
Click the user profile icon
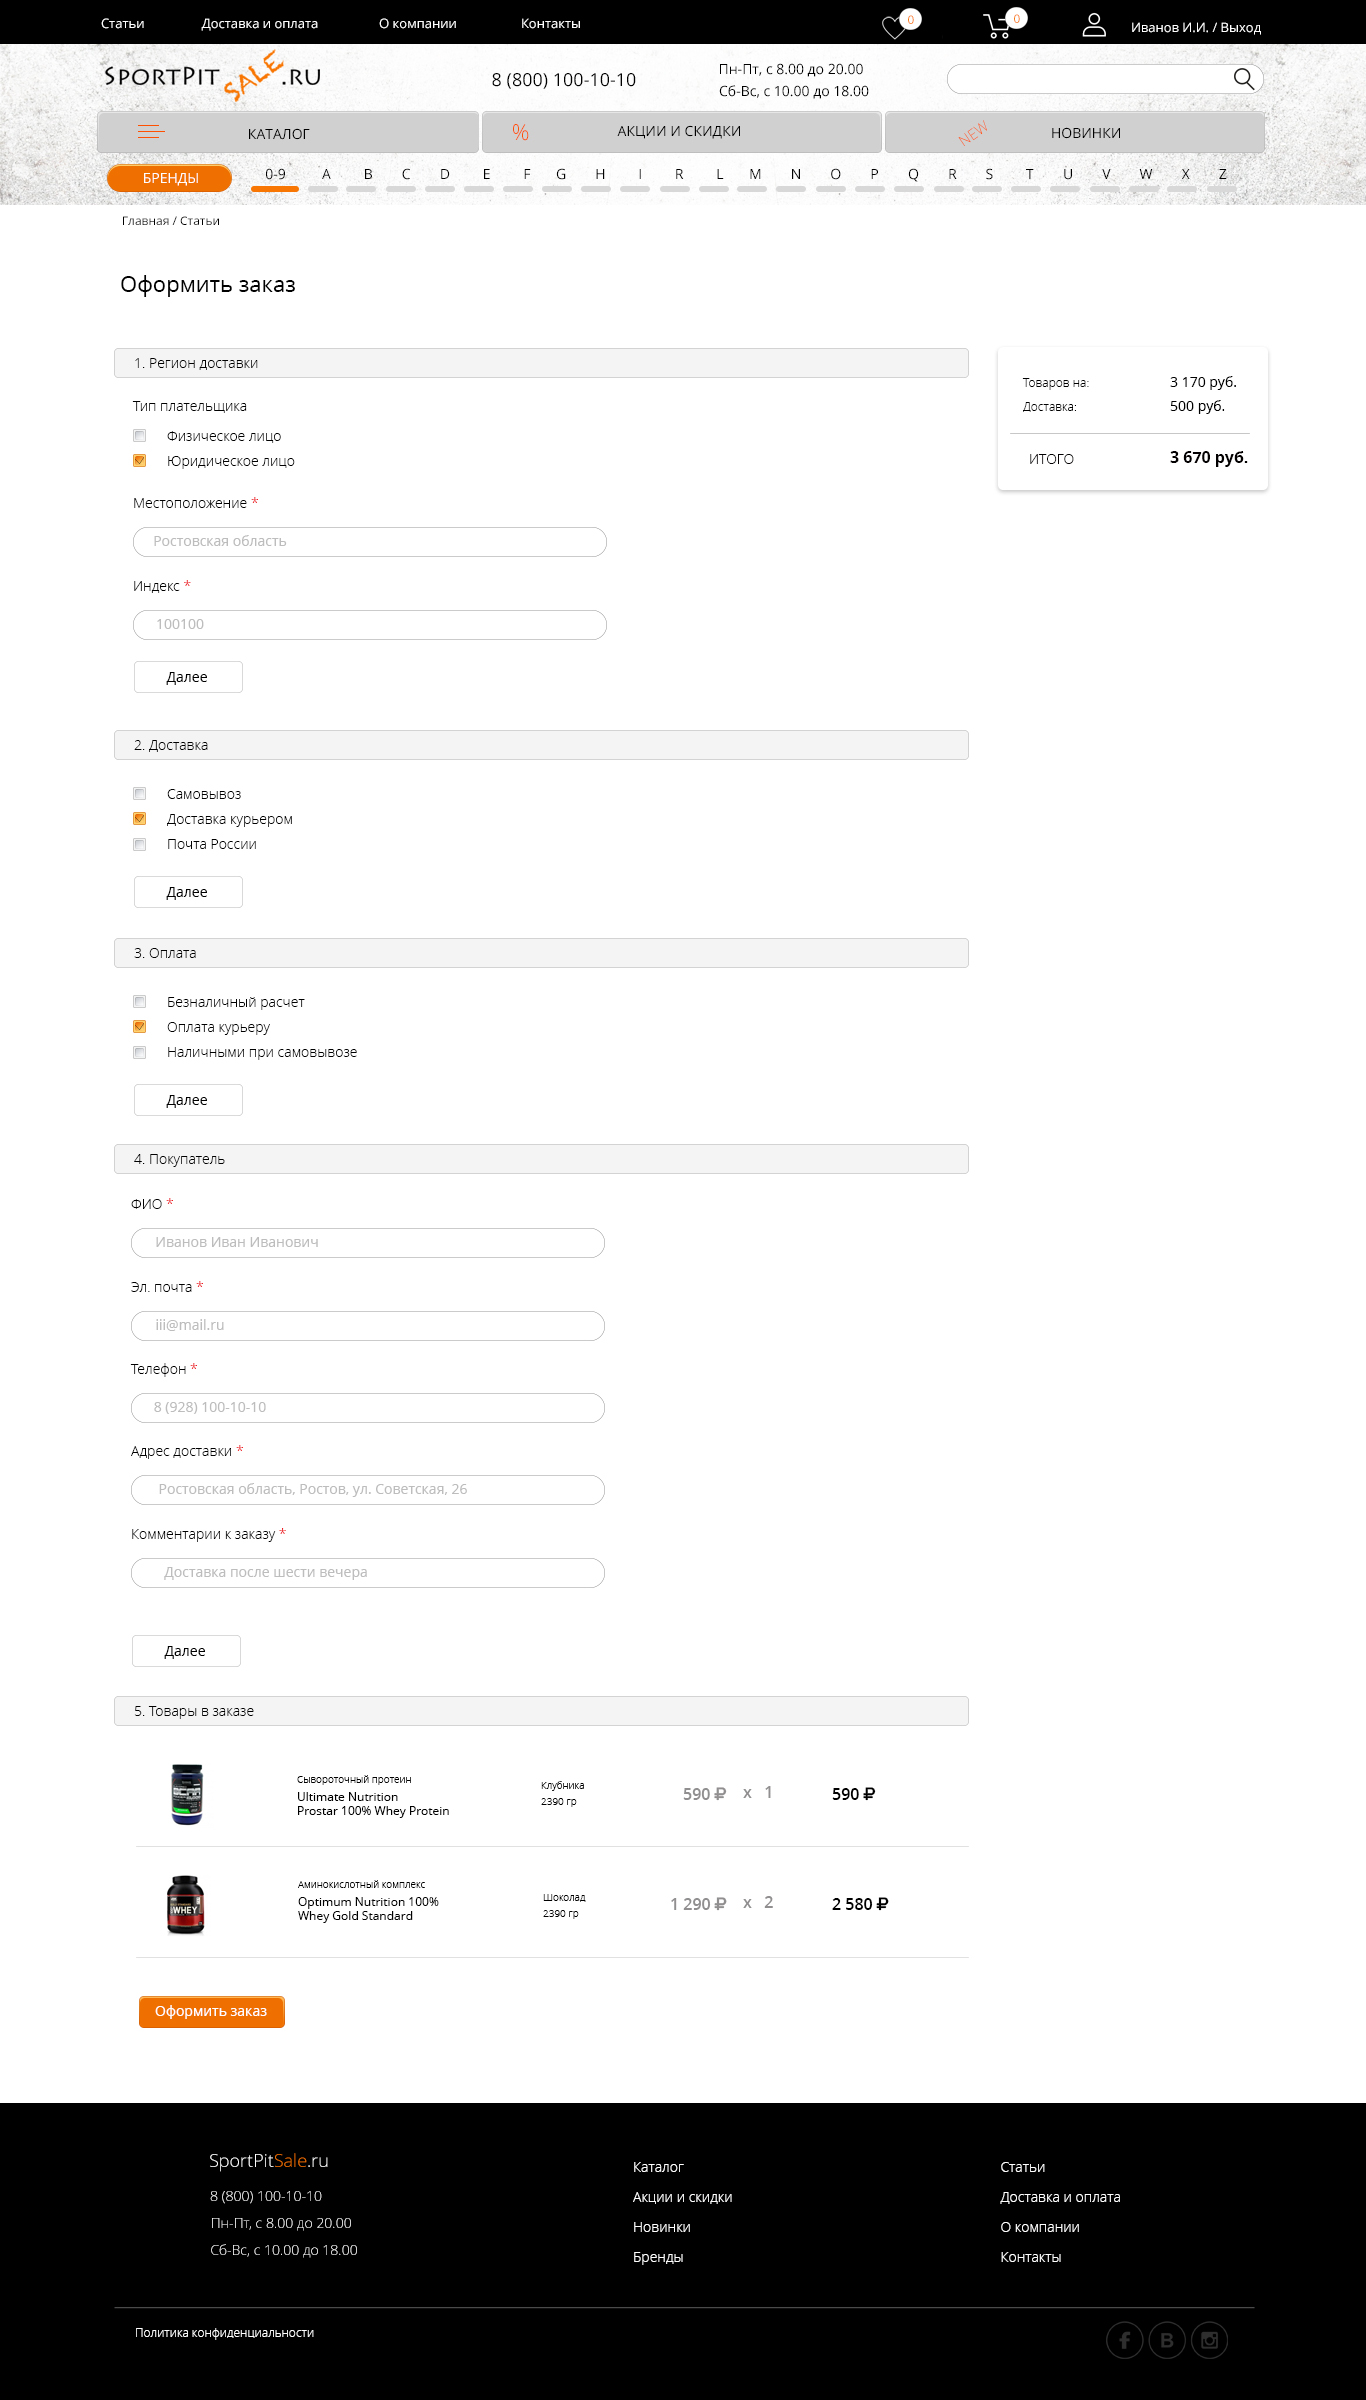[x=1094, y=25]
